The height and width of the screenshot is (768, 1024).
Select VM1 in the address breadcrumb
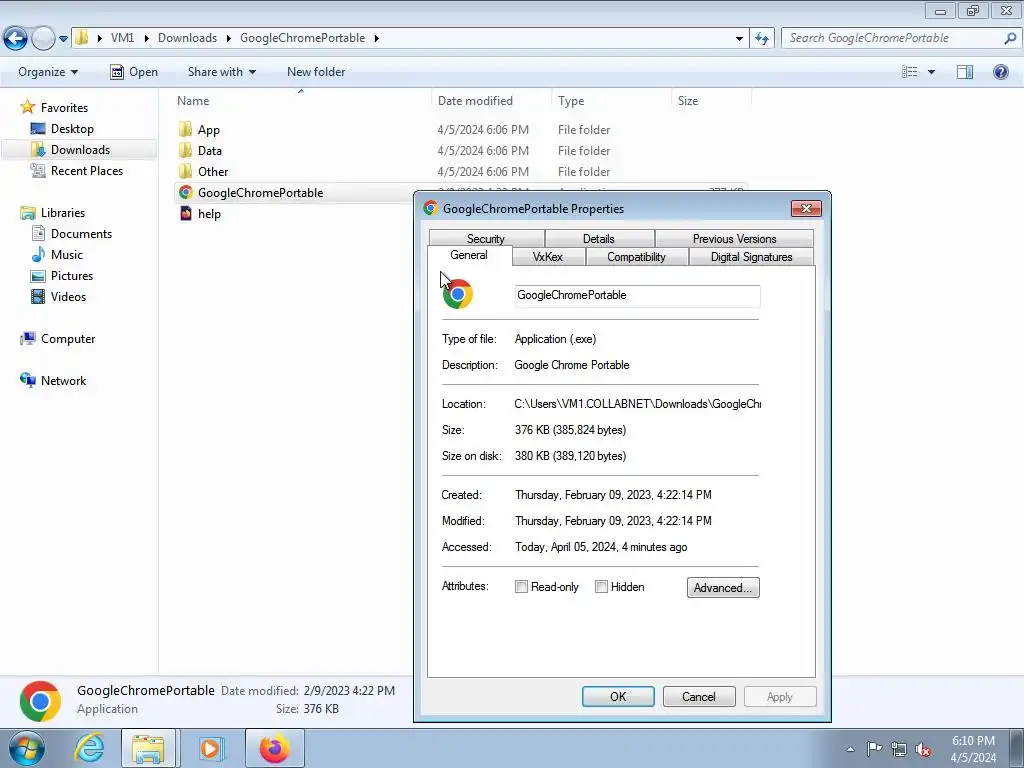[x=122, y=38]
